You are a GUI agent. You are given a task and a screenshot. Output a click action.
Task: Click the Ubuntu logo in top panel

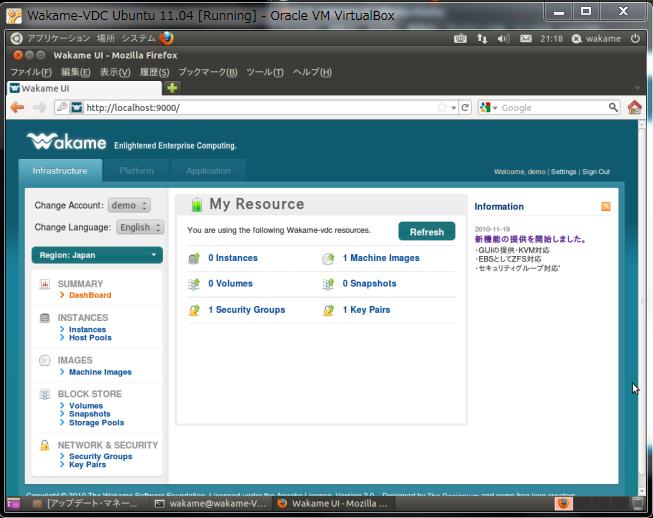tap(16, 38)
